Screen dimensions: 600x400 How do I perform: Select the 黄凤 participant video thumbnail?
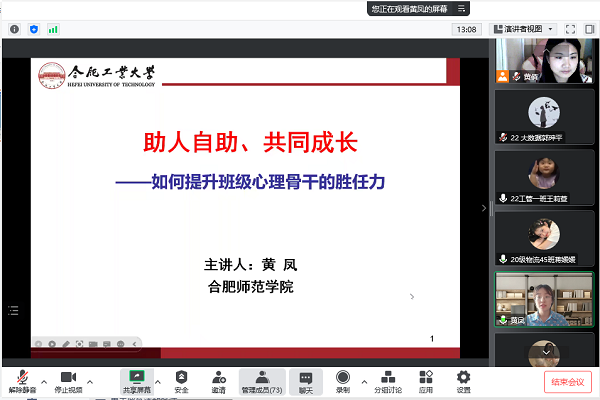tap(544, 300)
